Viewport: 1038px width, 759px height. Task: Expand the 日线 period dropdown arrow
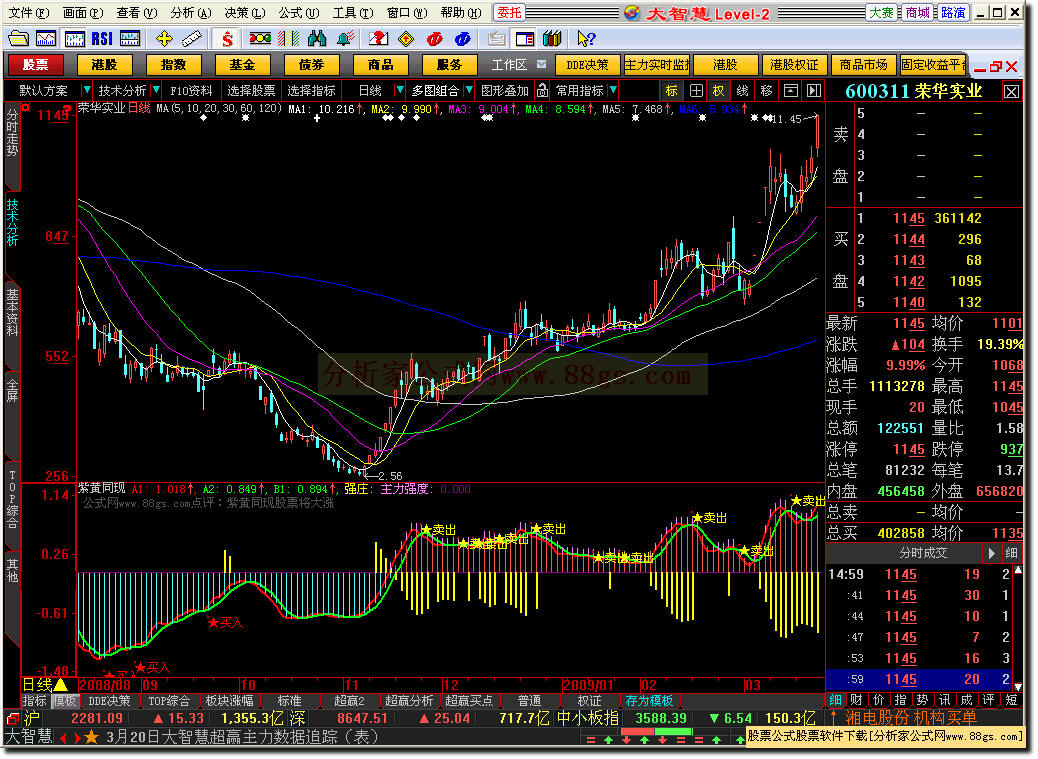point(399,90)
